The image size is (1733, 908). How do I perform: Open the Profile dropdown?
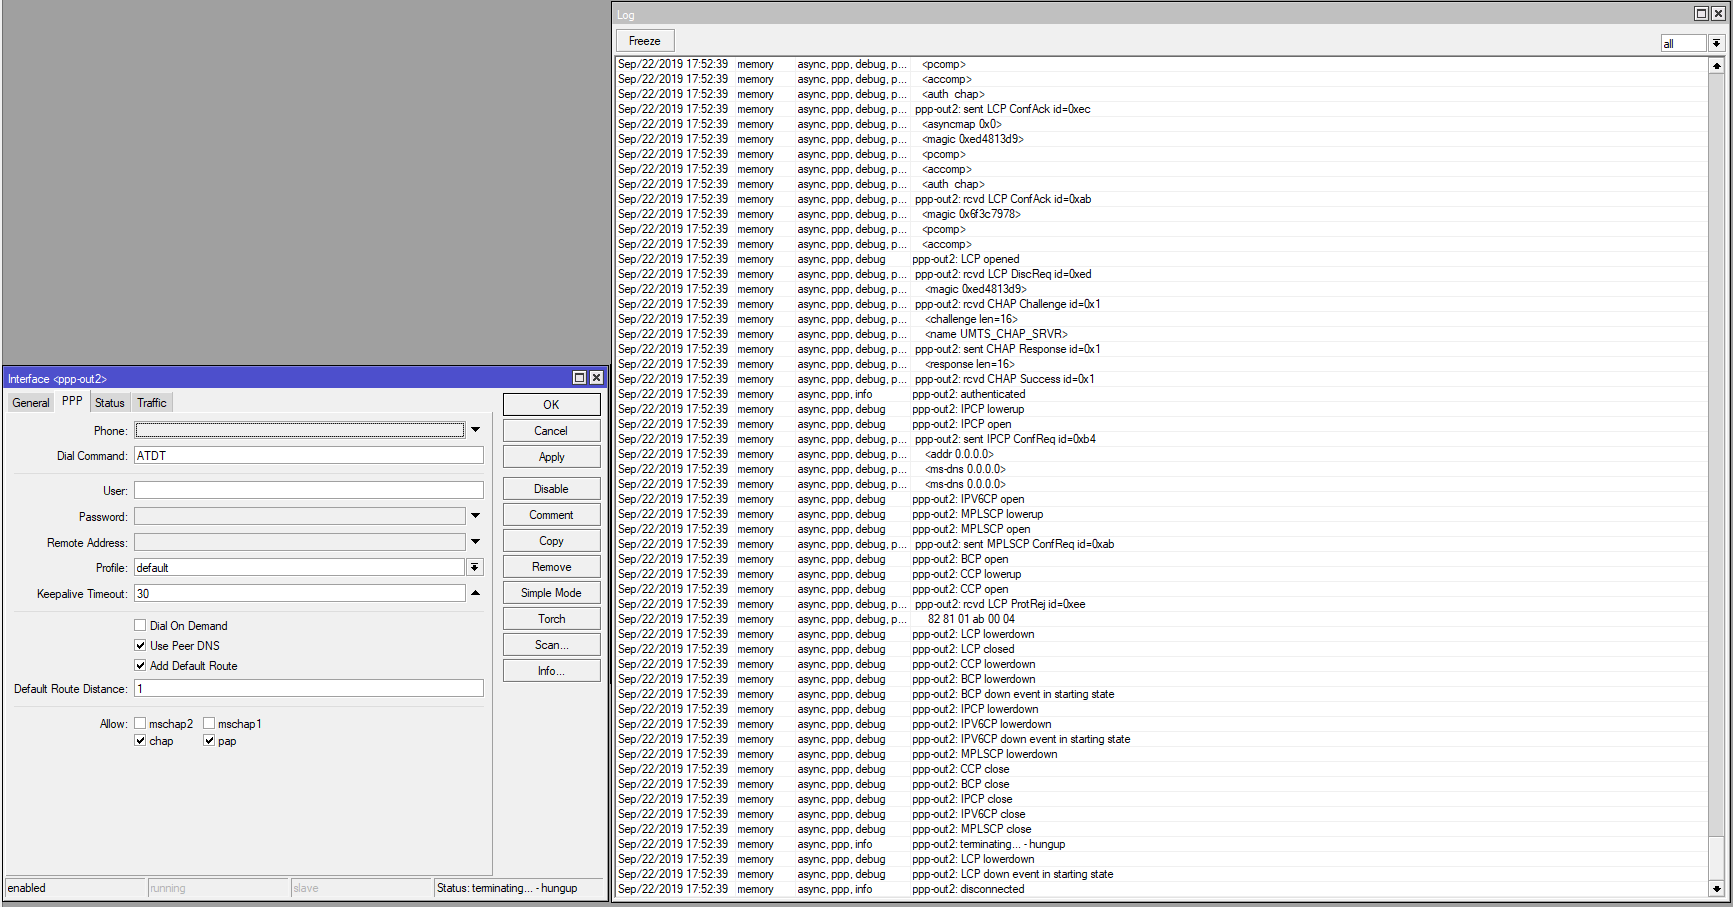pos(476,567)
